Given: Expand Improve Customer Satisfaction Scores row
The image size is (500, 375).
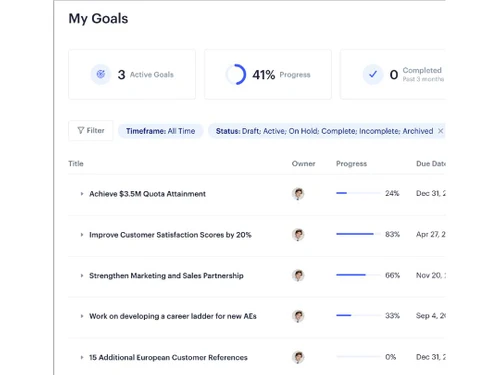Looking at the screenshot, I should click(x=82, y=235).
